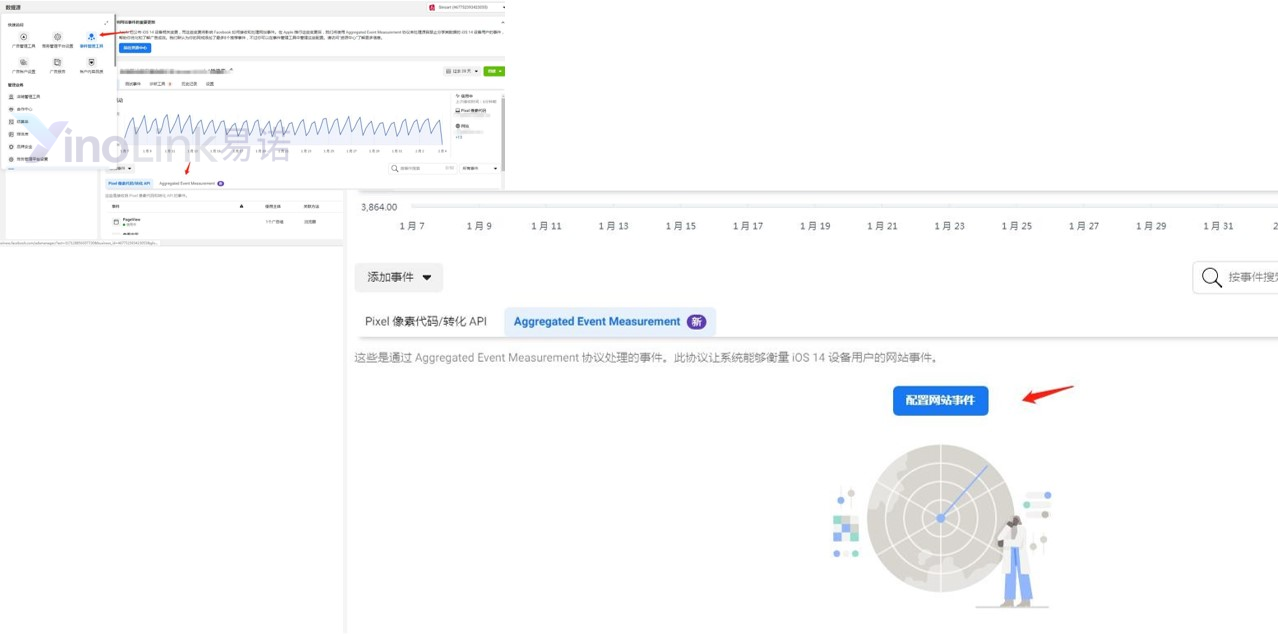Click the purple 新 badge

696,321
